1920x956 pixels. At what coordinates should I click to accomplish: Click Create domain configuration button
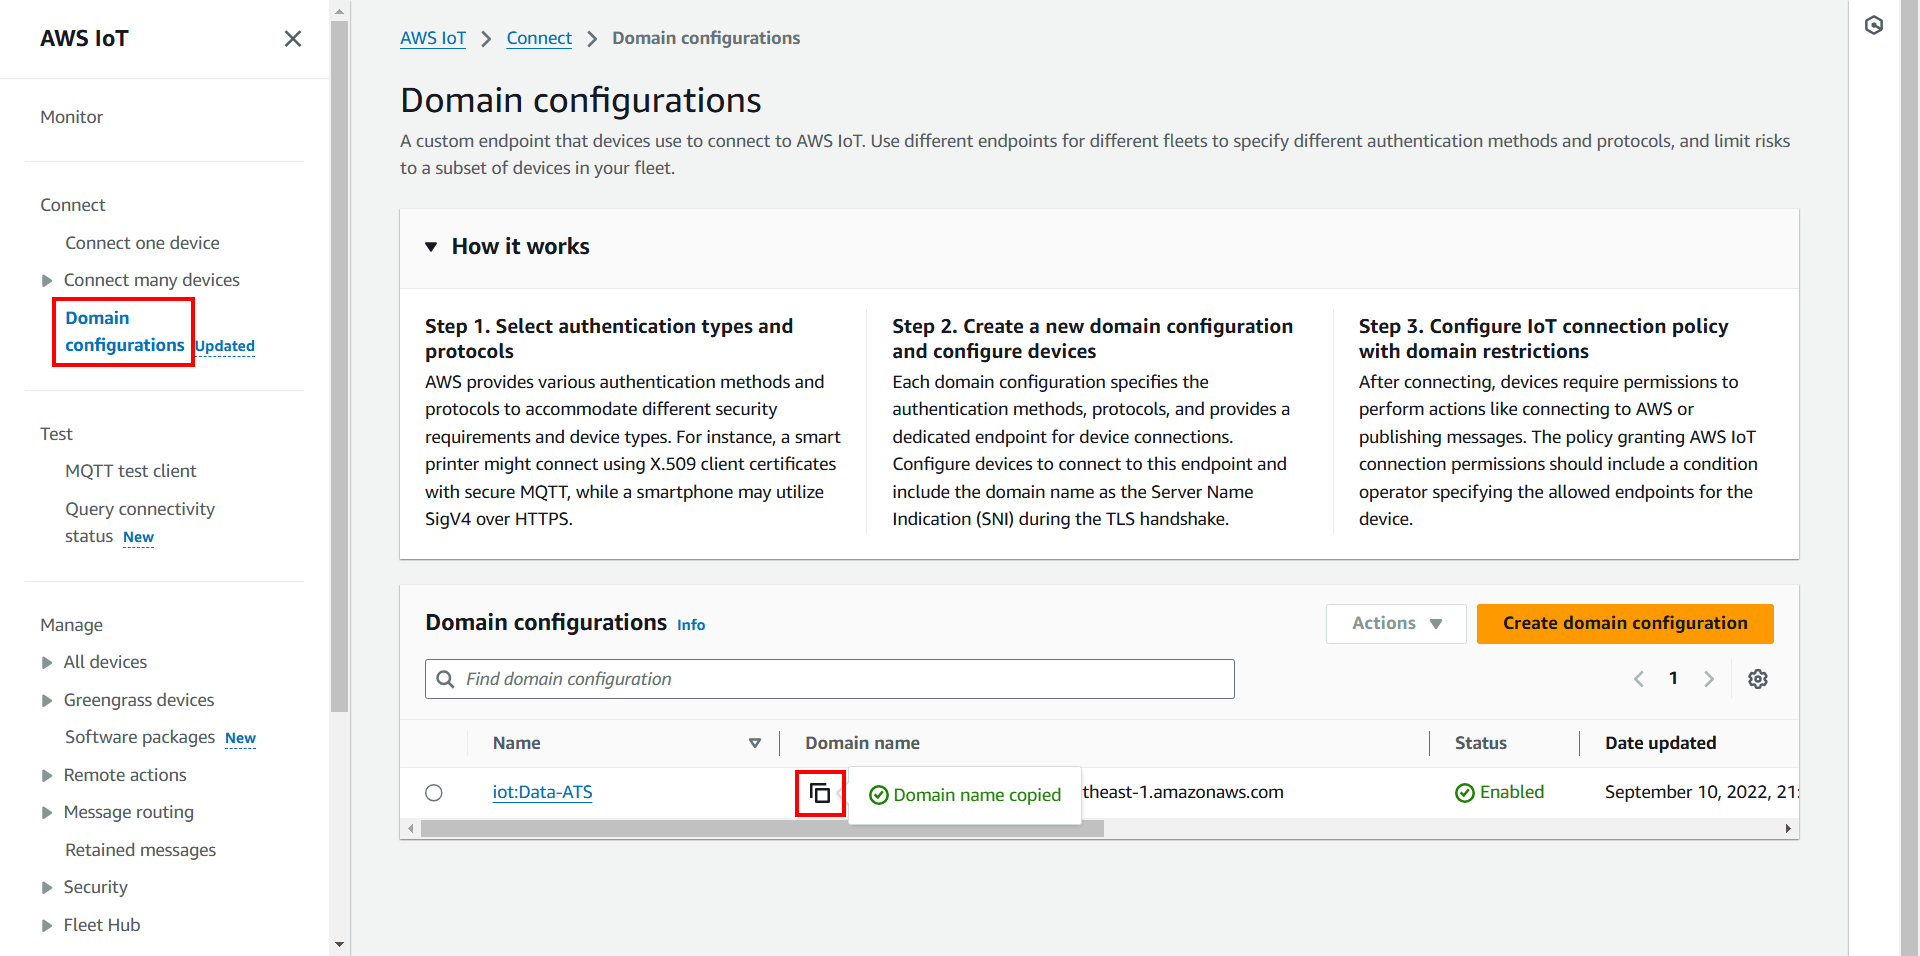coord(1625,623)
